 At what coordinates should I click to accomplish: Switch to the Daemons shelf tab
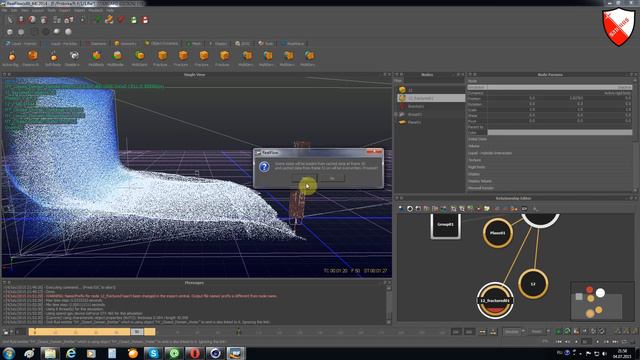click(x=96, y=43)
